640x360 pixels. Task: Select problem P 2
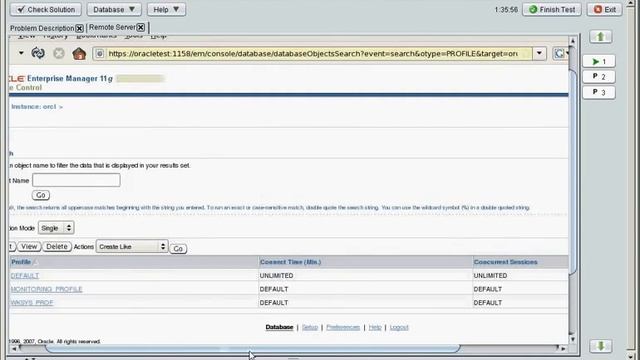point(599,77)
